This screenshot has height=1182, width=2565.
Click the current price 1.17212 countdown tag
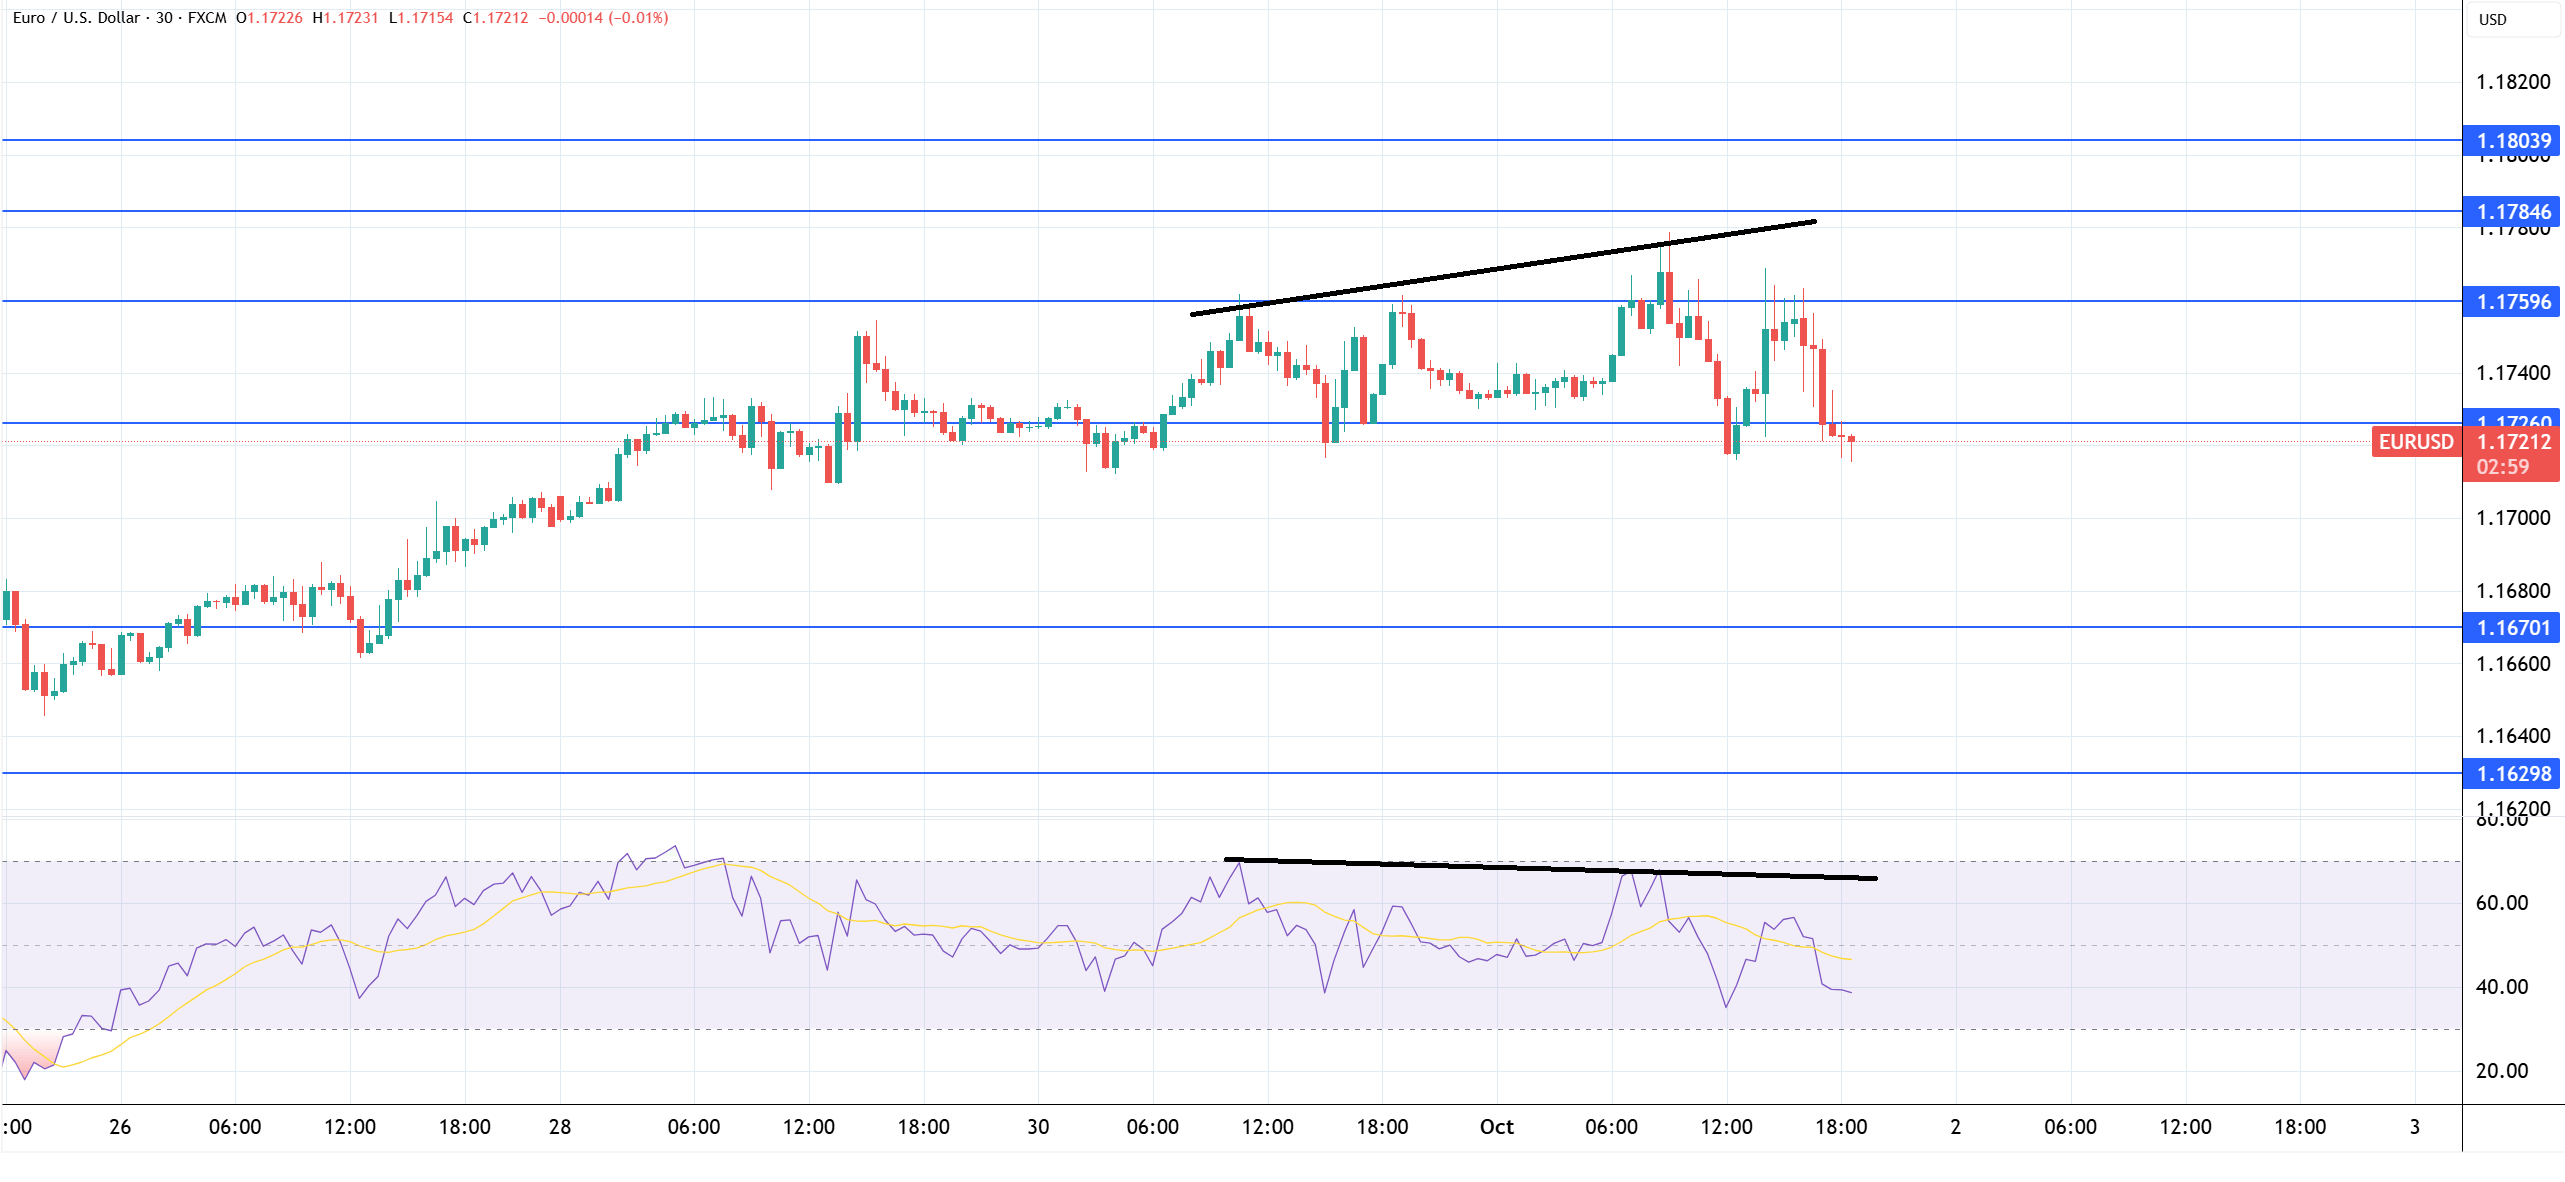coord(2512,454)
